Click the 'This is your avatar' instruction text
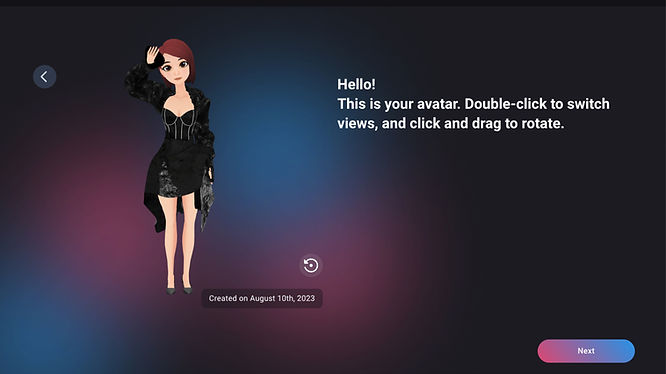Screen dimensions: 666x374 tap(473, 114)
